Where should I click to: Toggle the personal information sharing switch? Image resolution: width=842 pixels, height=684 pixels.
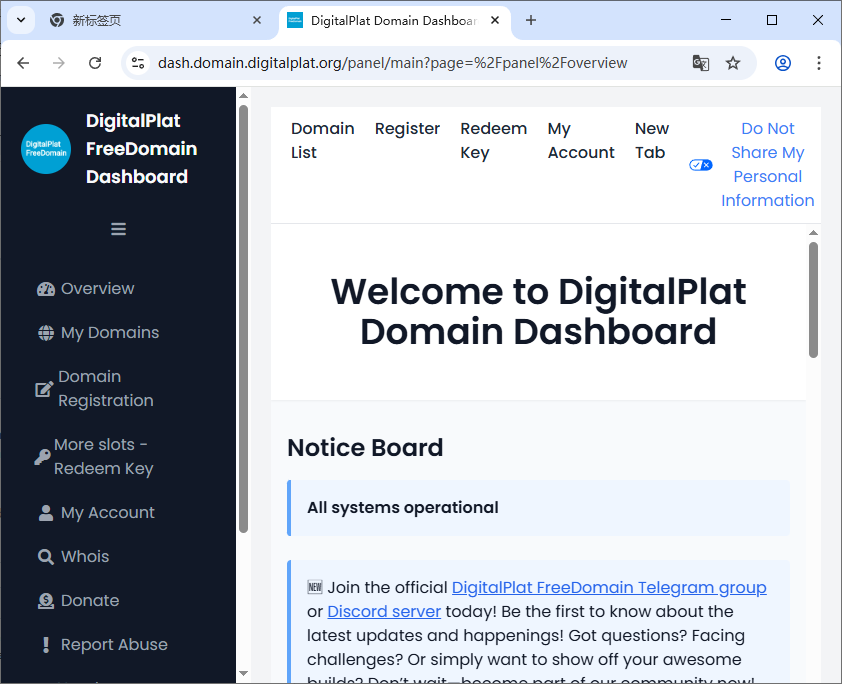(701, 165)
